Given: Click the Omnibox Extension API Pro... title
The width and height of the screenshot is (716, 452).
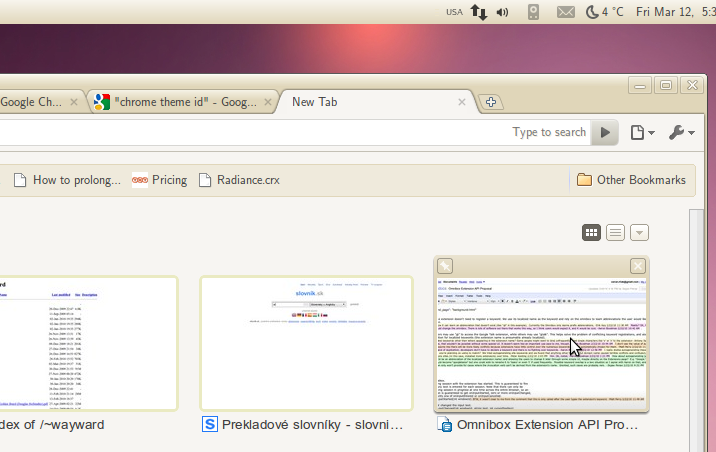Looking at the screenshot, I should point(547,425).
